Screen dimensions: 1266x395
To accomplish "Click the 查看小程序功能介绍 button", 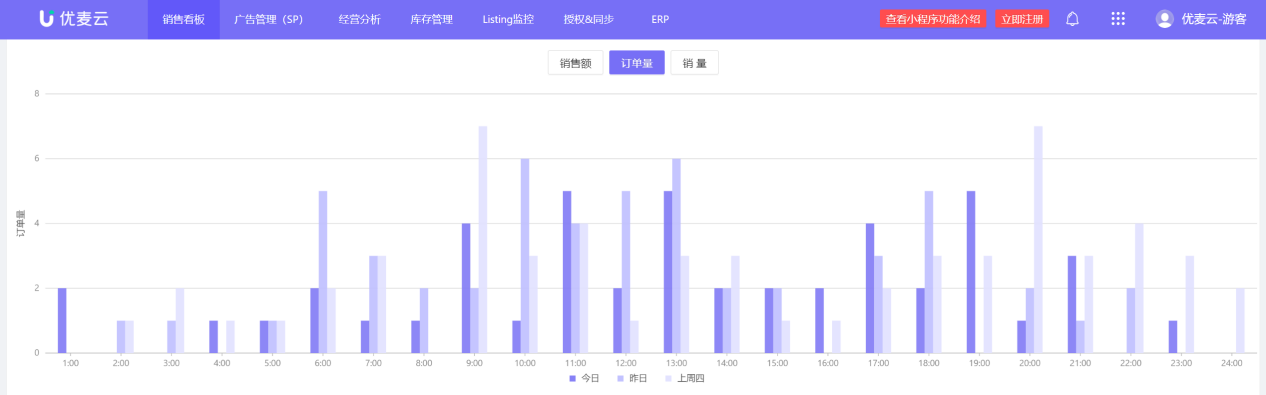I will tap(933, 19).
